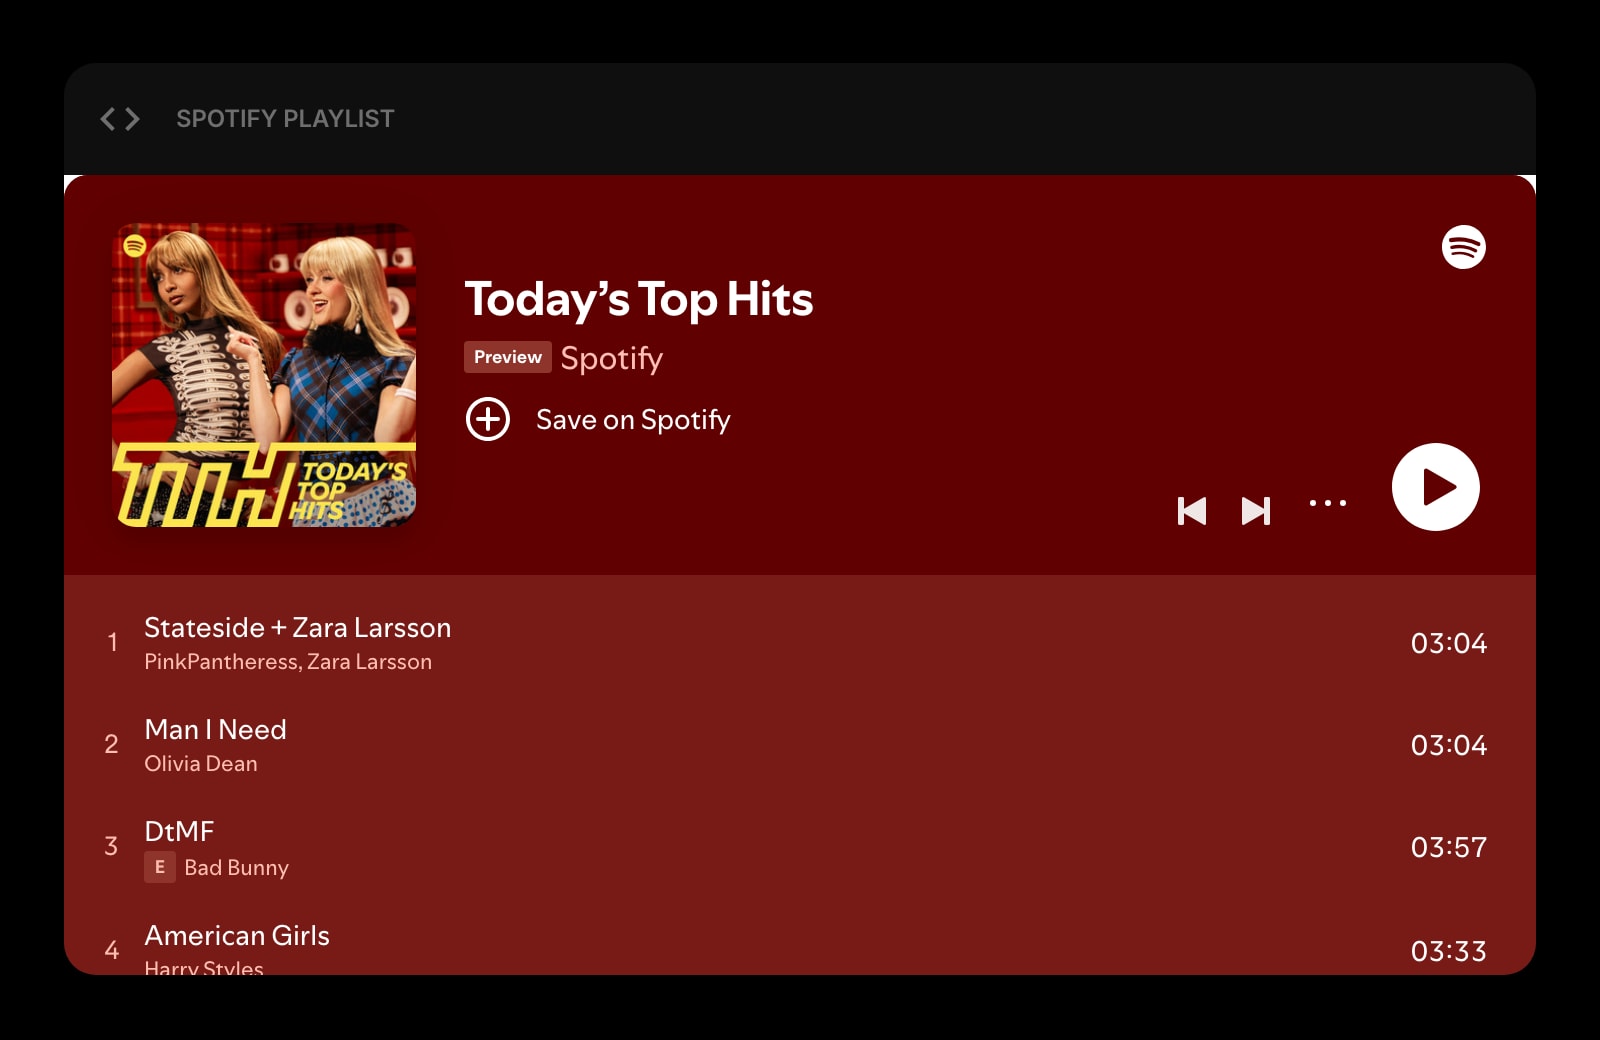The height and width of the screenshot is (1040, 1600).
Task: Open the Spotify artist link next to Preview
Action: (611, 358)
